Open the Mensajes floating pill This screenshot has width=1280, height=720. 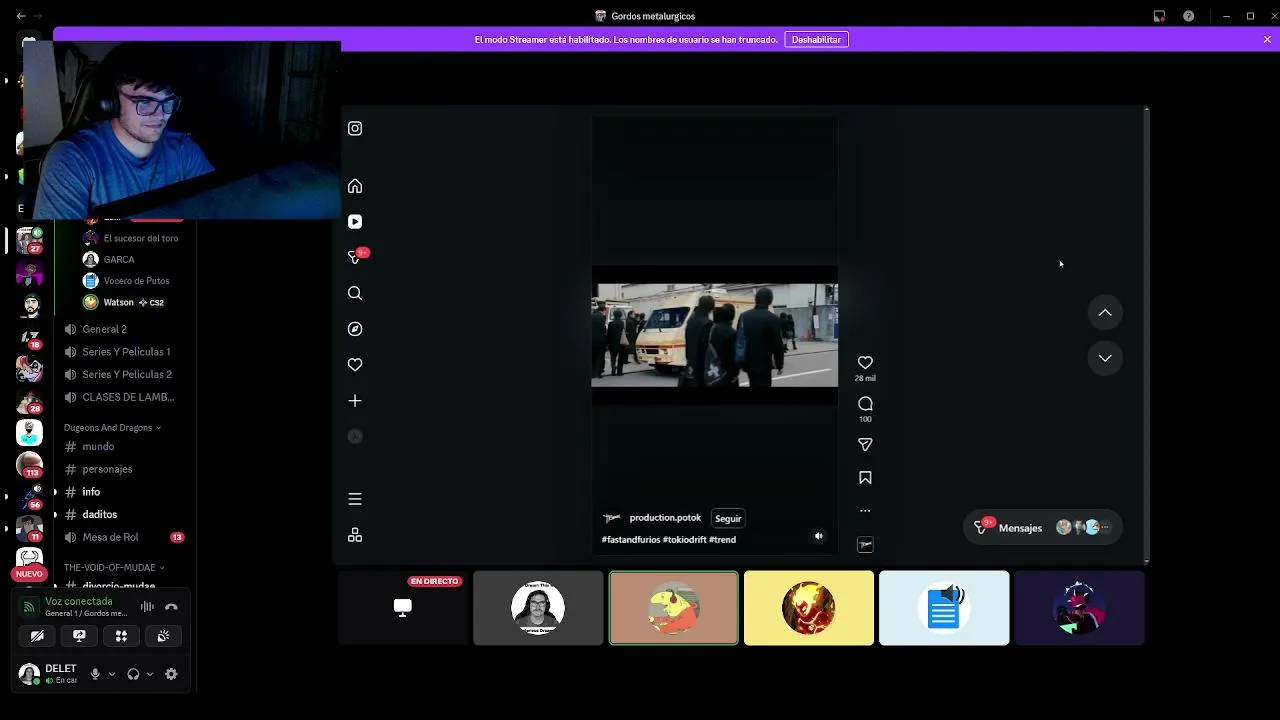click(1043, 527)
